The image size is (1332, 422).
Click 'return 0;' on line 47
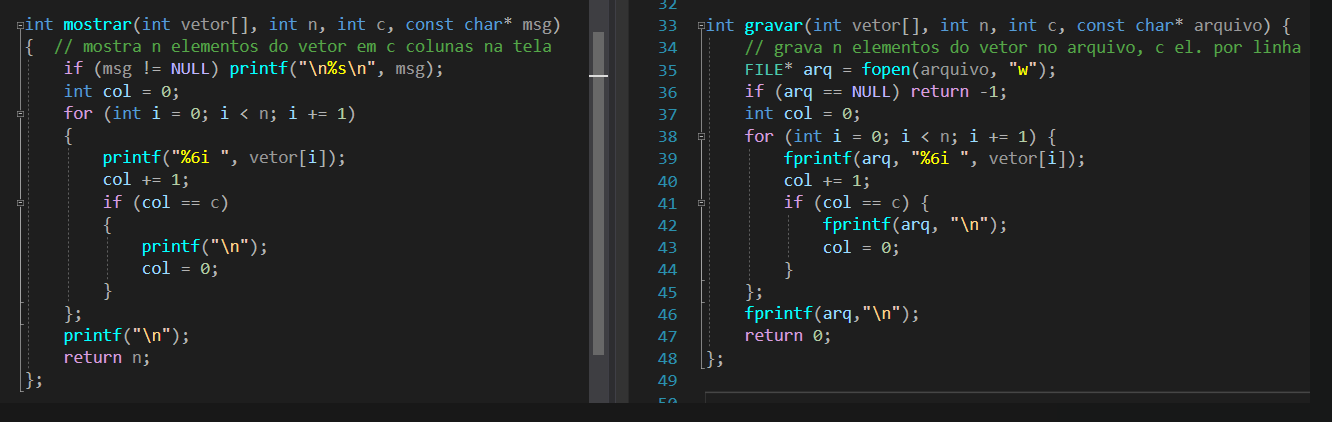point(788,336)
